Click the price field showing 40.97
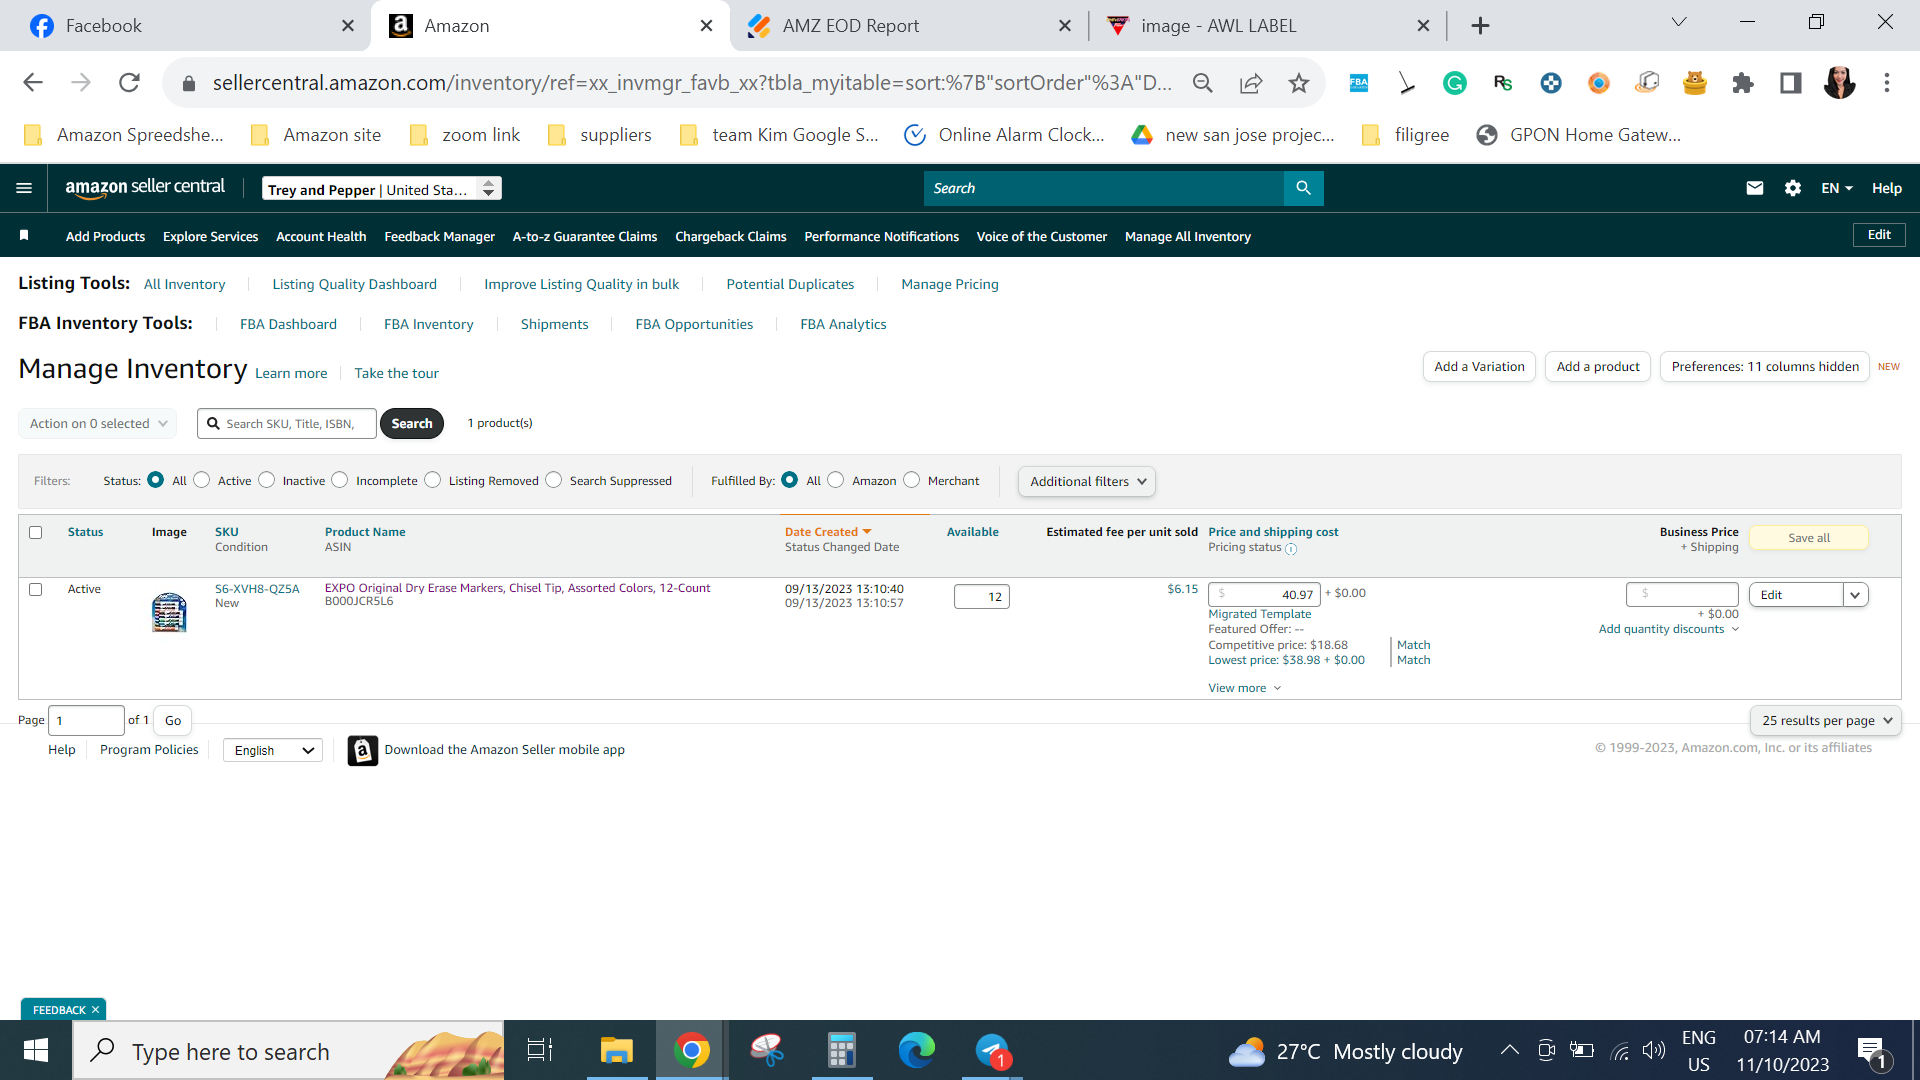The height and width of the screenshot is (1080, 1920). (x=1264, y=594)
